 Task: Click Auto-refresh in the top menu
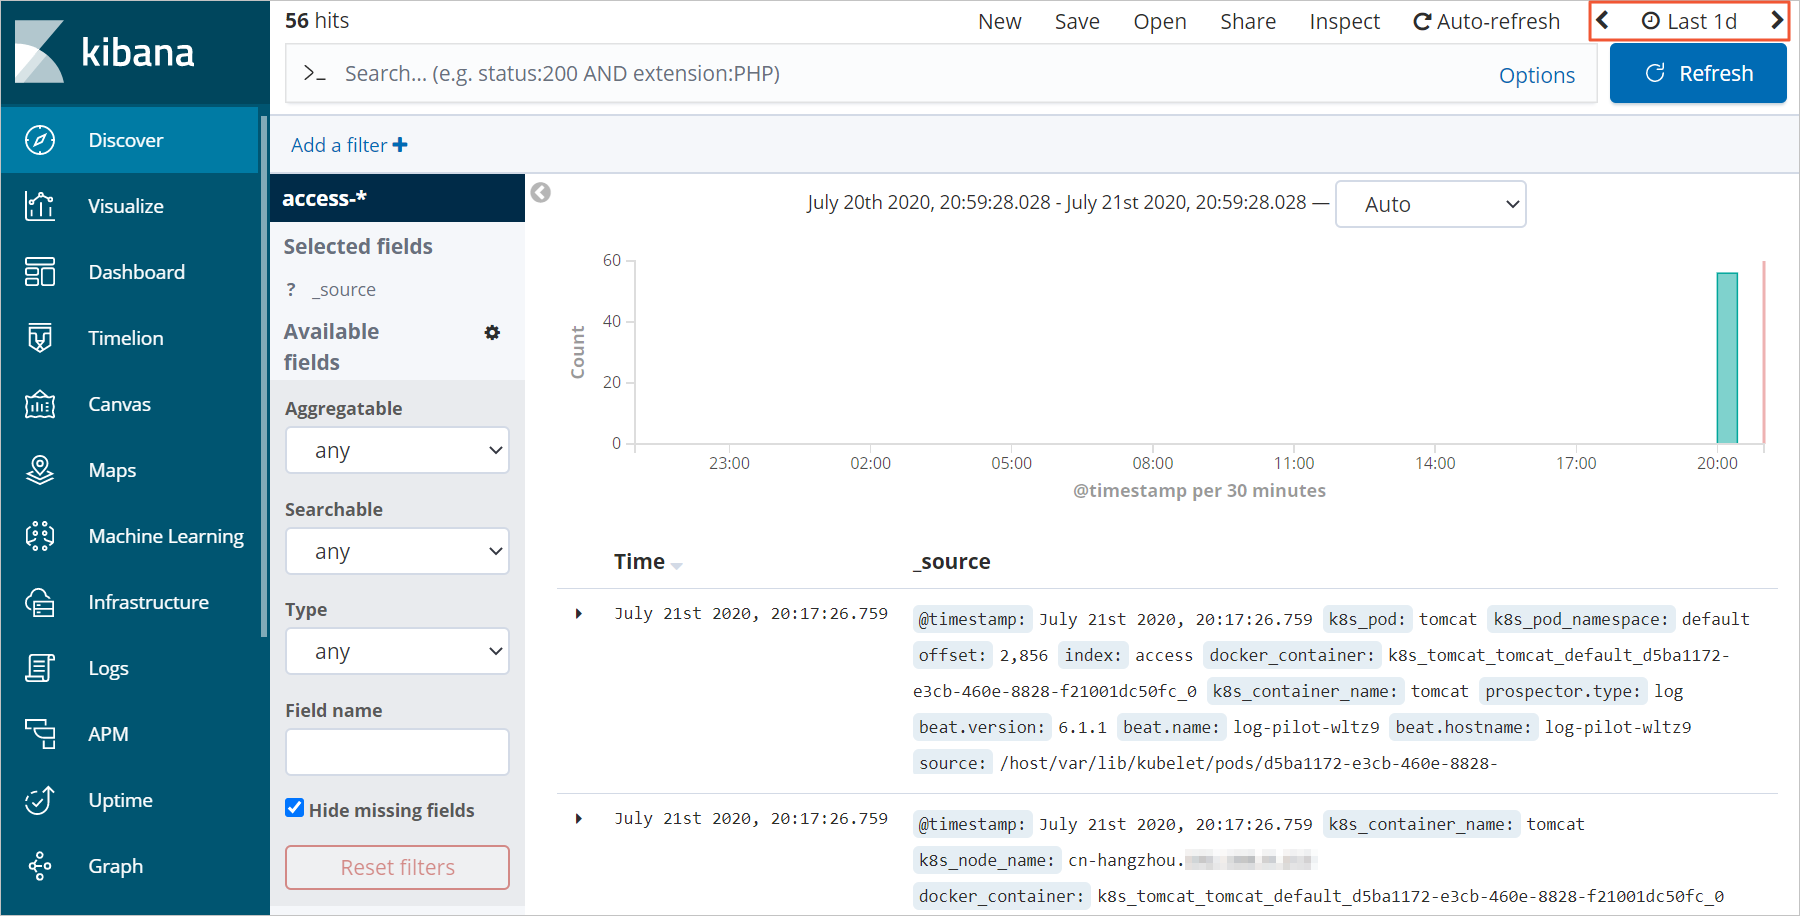coord(1486,21)
